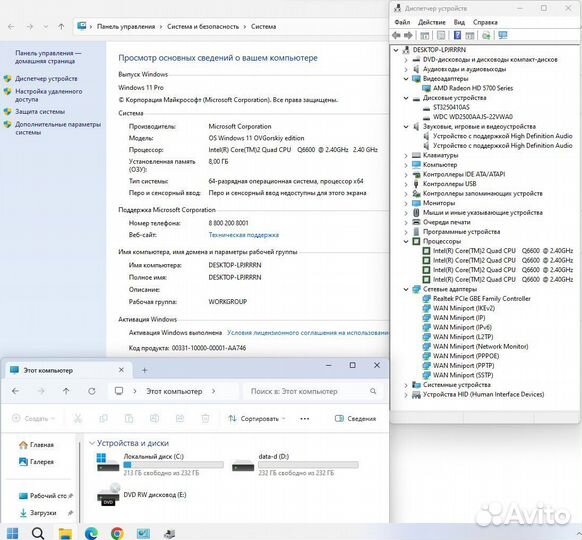
Task: Expand Контроллеры USB node
Action: (406, 184)
